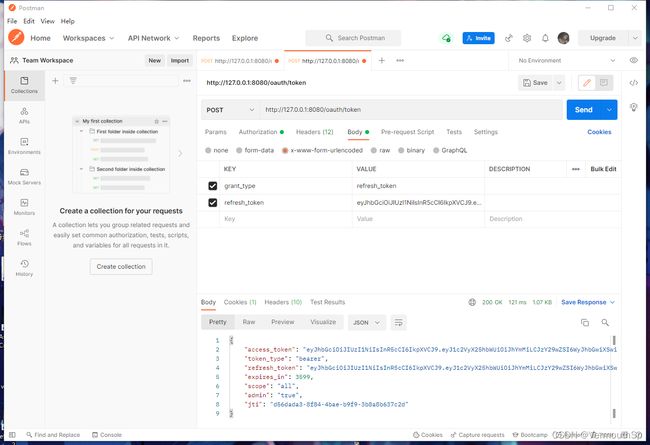
Task: Open the JSON format dropdown
Action: coord(366,322)
